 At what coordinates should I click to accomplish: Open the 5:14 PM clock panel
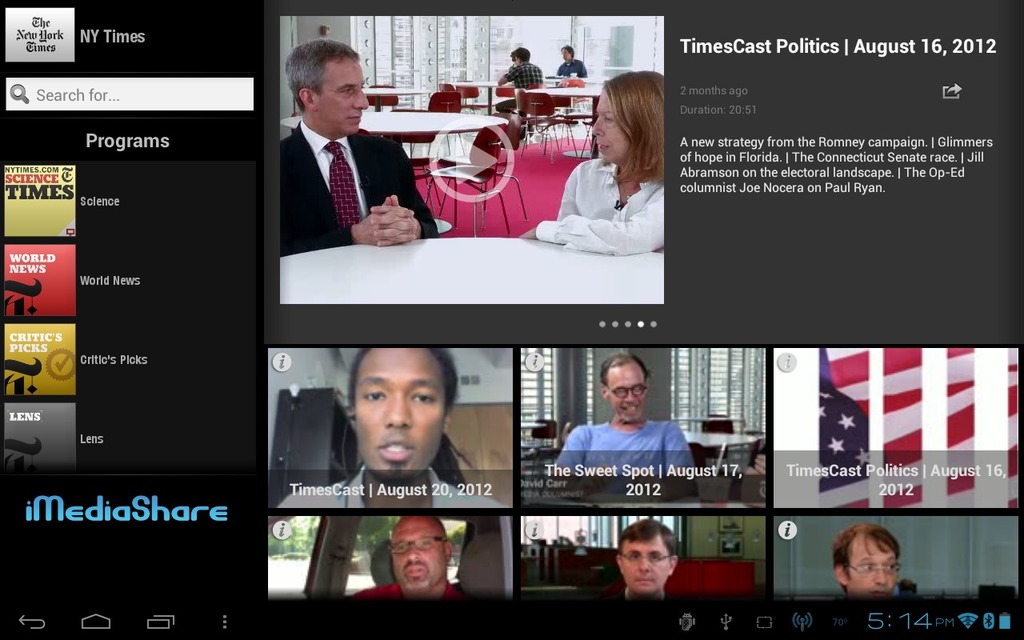[911, 620]
